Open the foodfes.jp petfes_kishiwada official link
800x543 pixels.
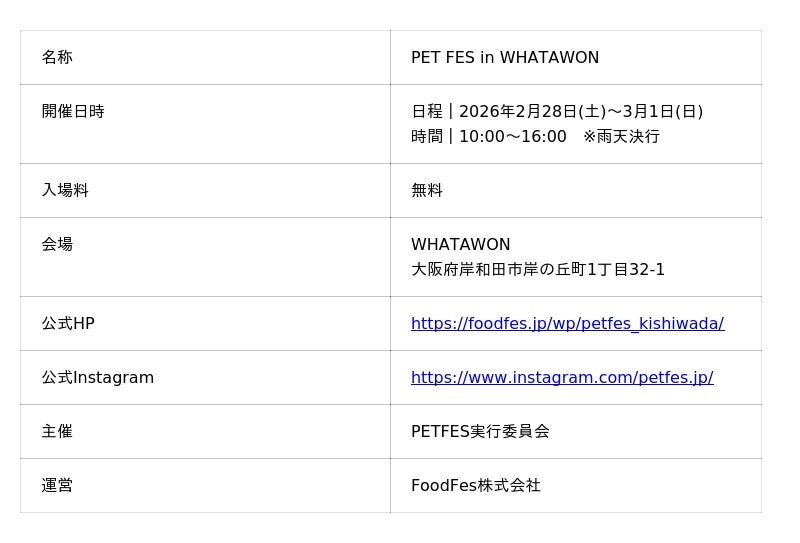pyautogui.click(x=567, y=324)
